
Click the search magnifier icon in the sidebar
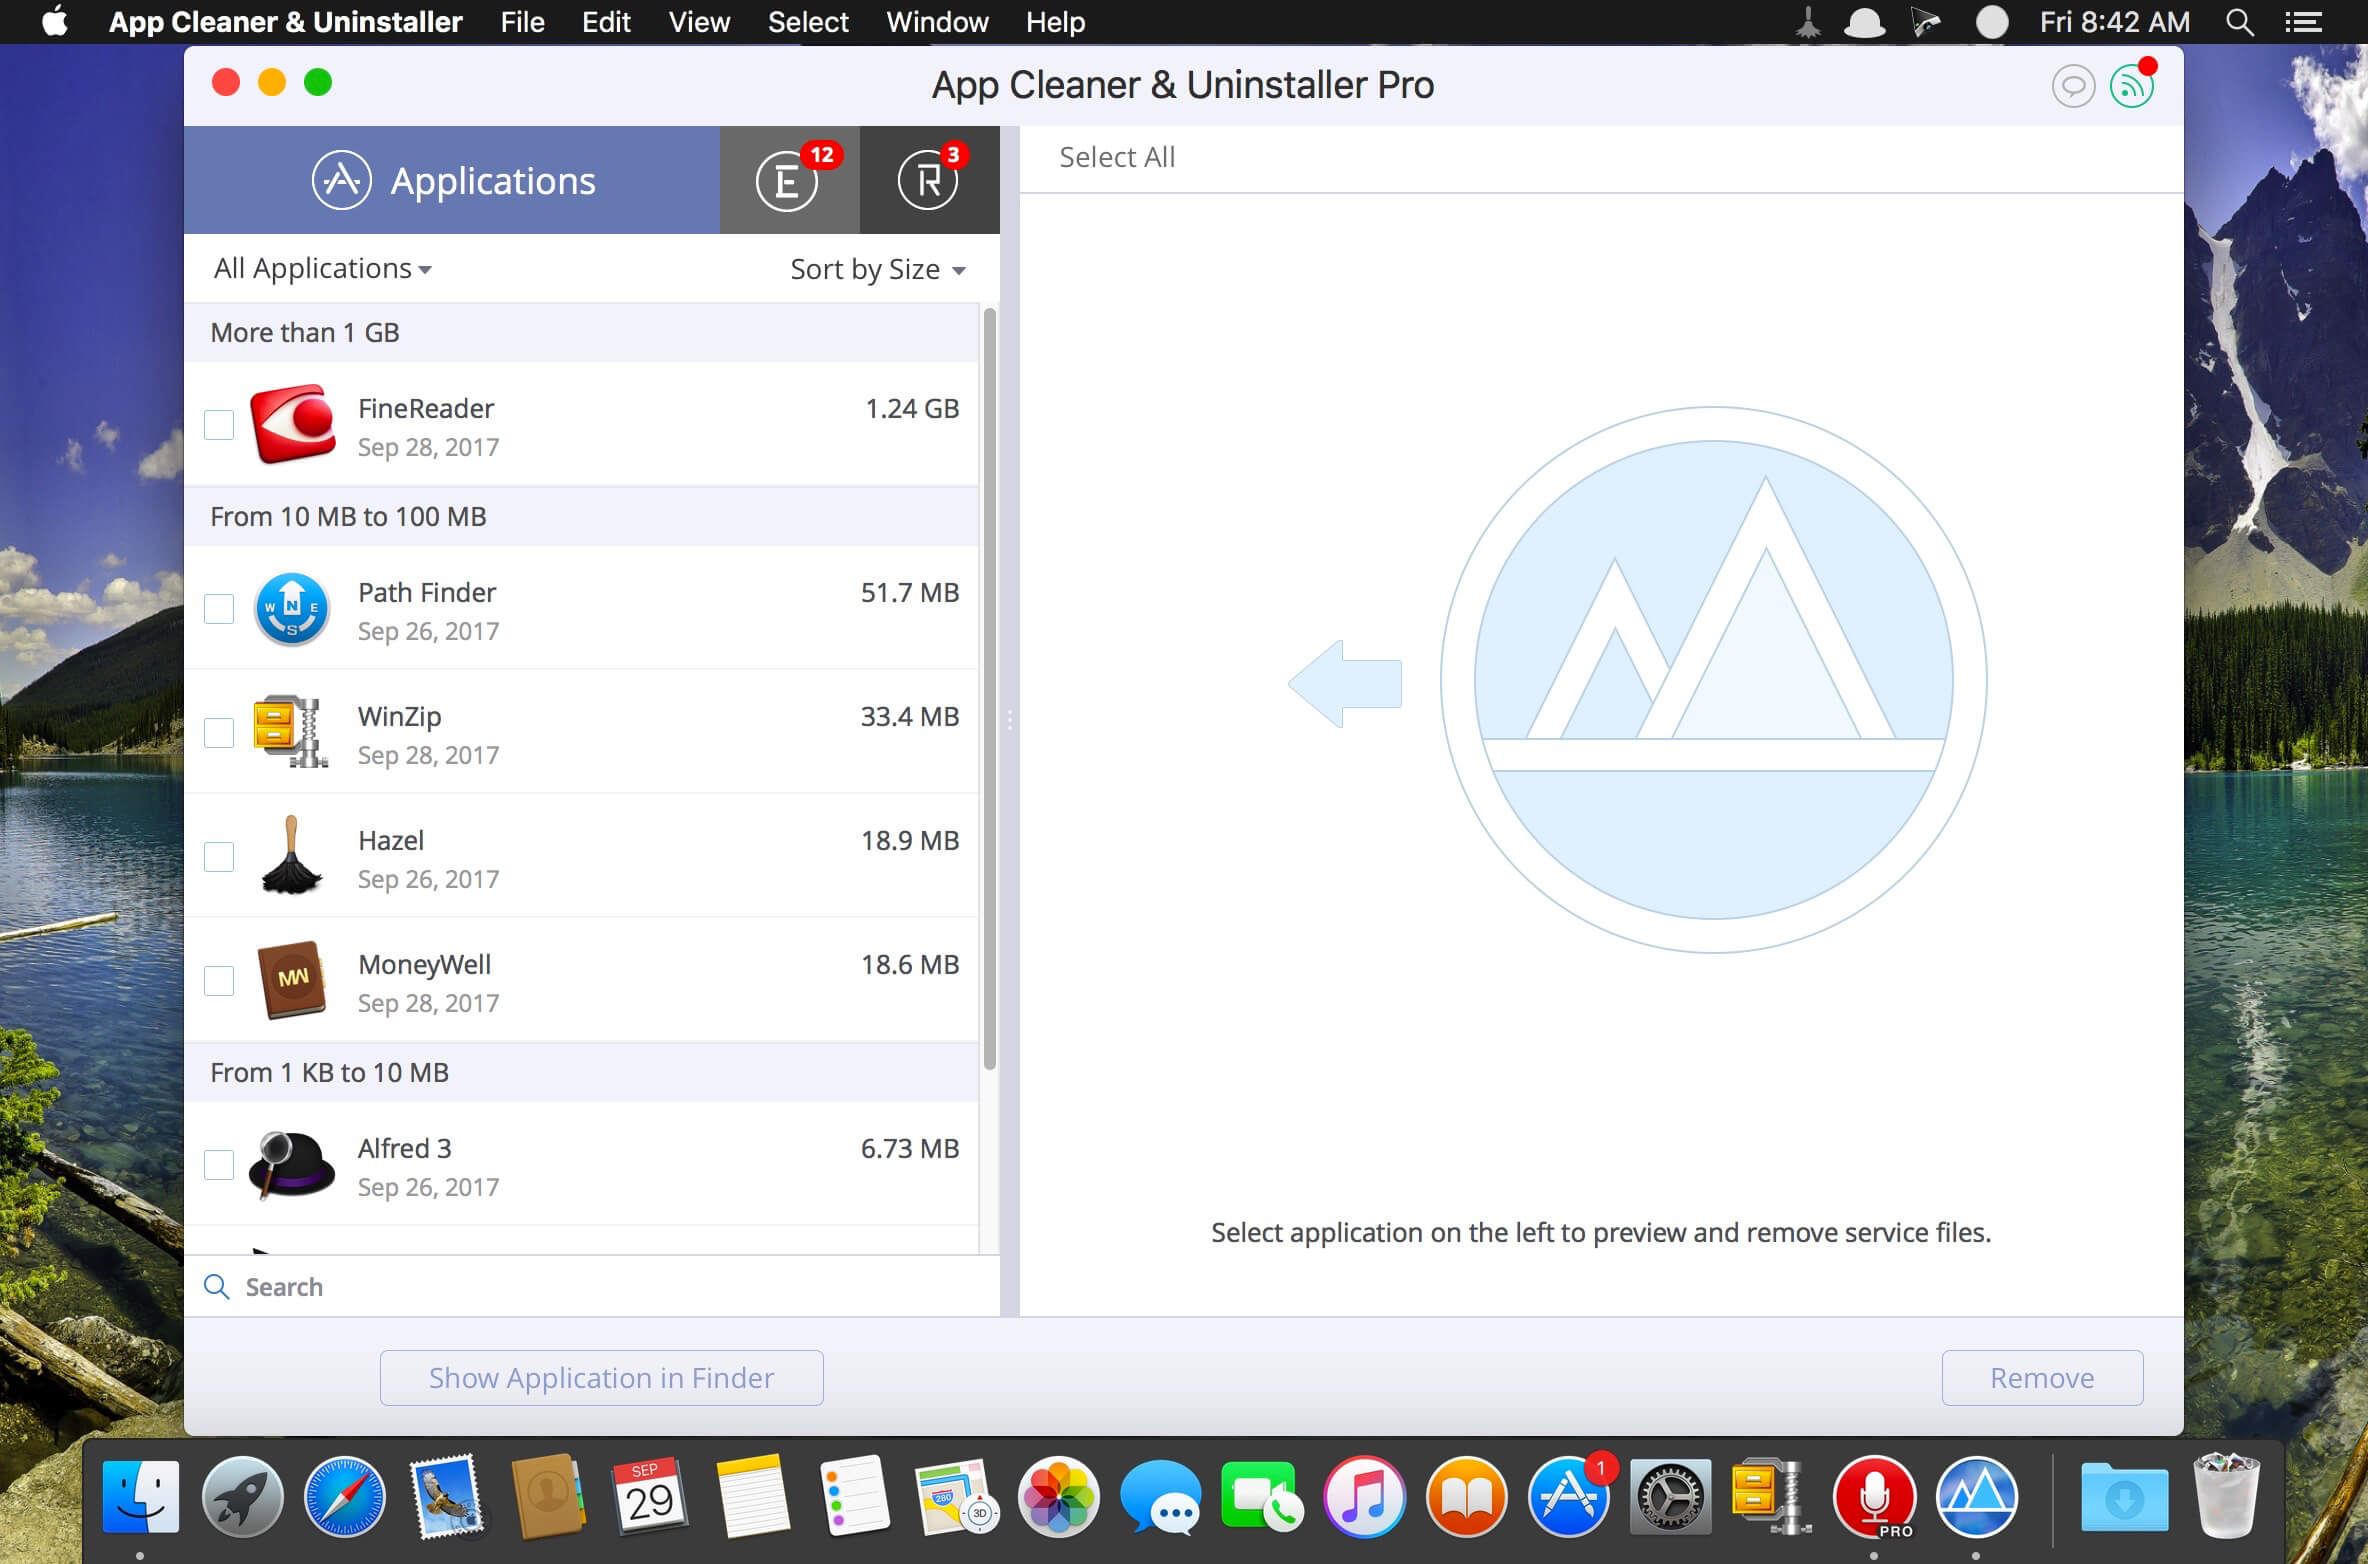(216, 1286)
